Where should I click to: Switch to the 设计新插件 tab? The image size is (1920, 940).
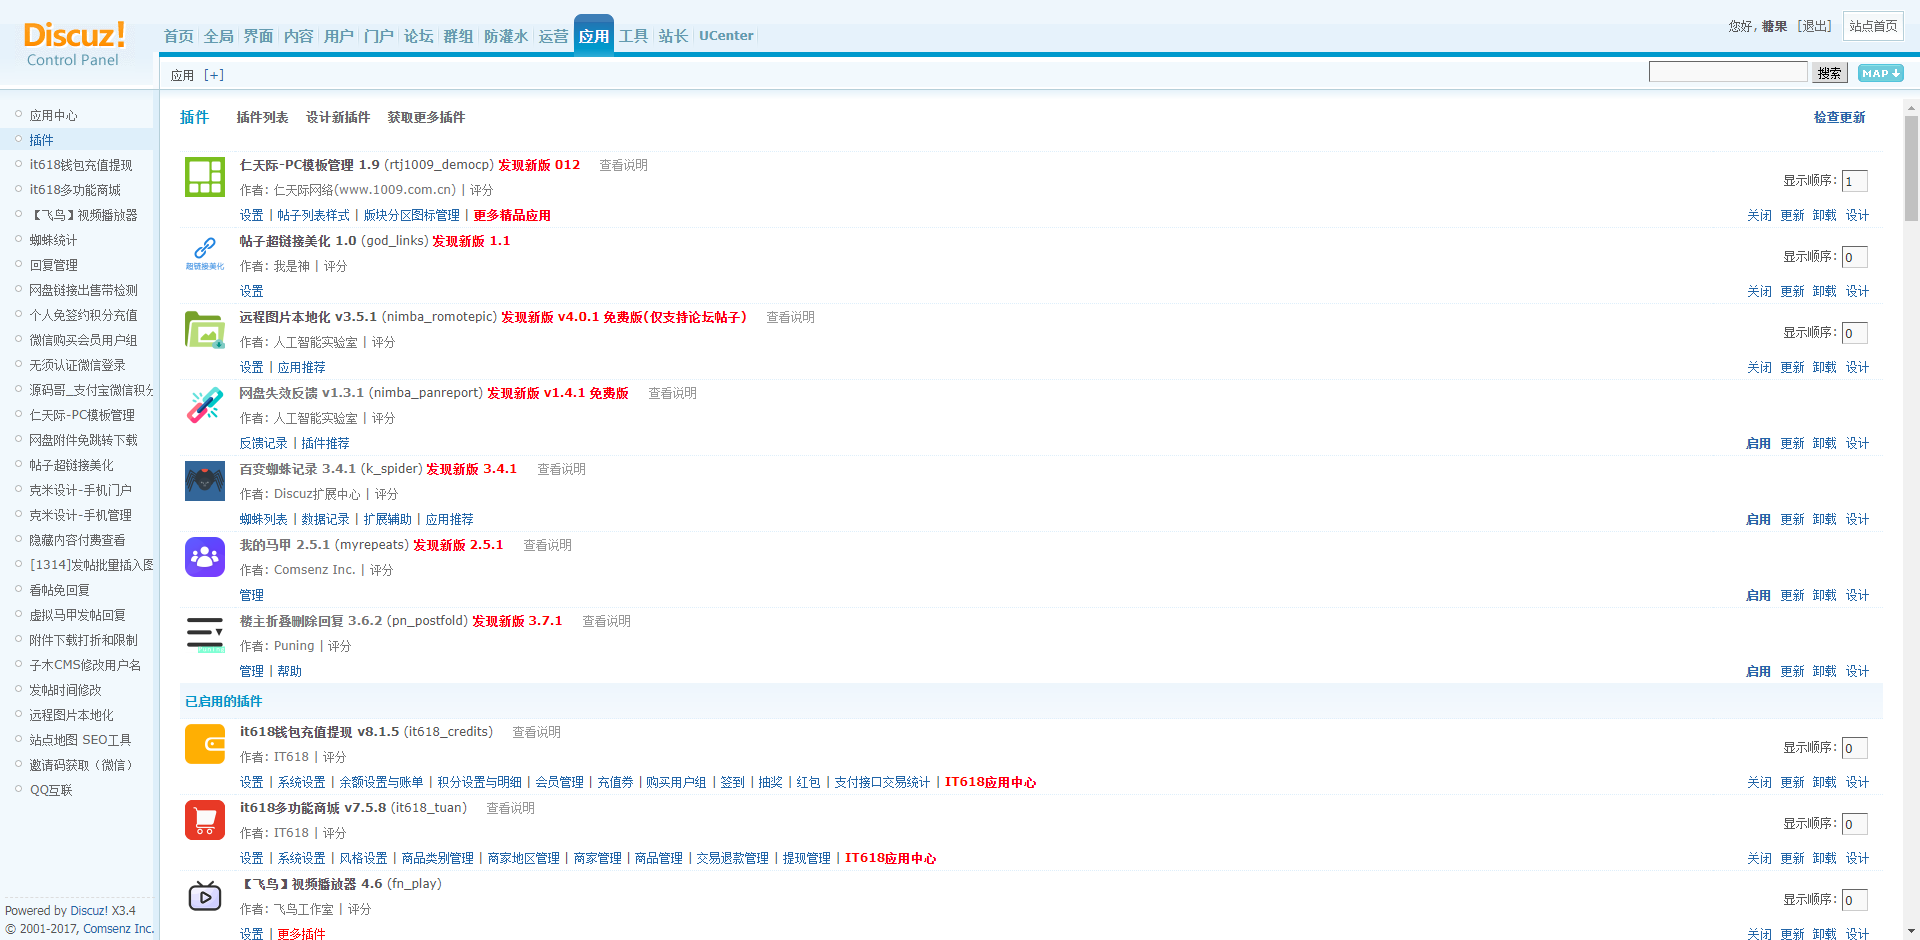point(338,117)
